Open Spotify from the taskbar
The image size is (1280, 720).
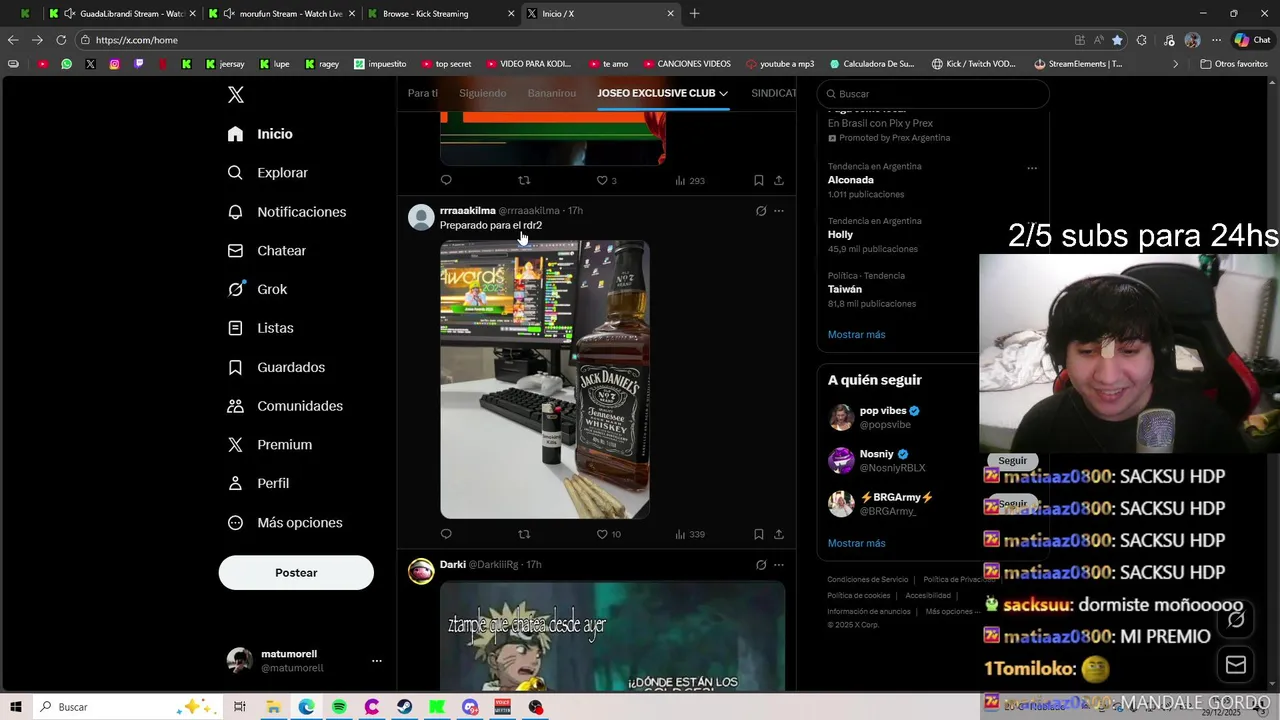click(339, 707)
